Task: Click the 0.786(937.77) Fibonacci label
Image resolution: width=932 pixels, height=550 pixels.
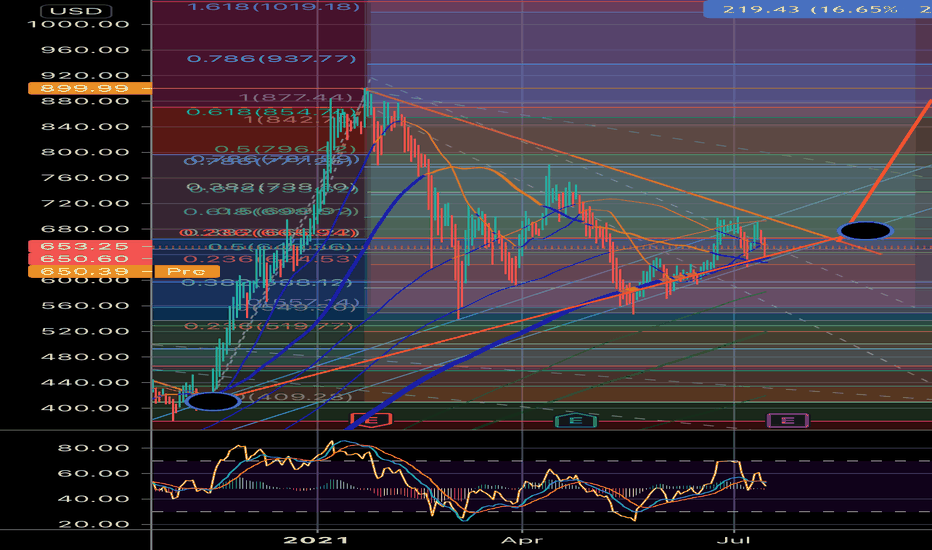Action: pyautogui.click(x=272, y=58)
